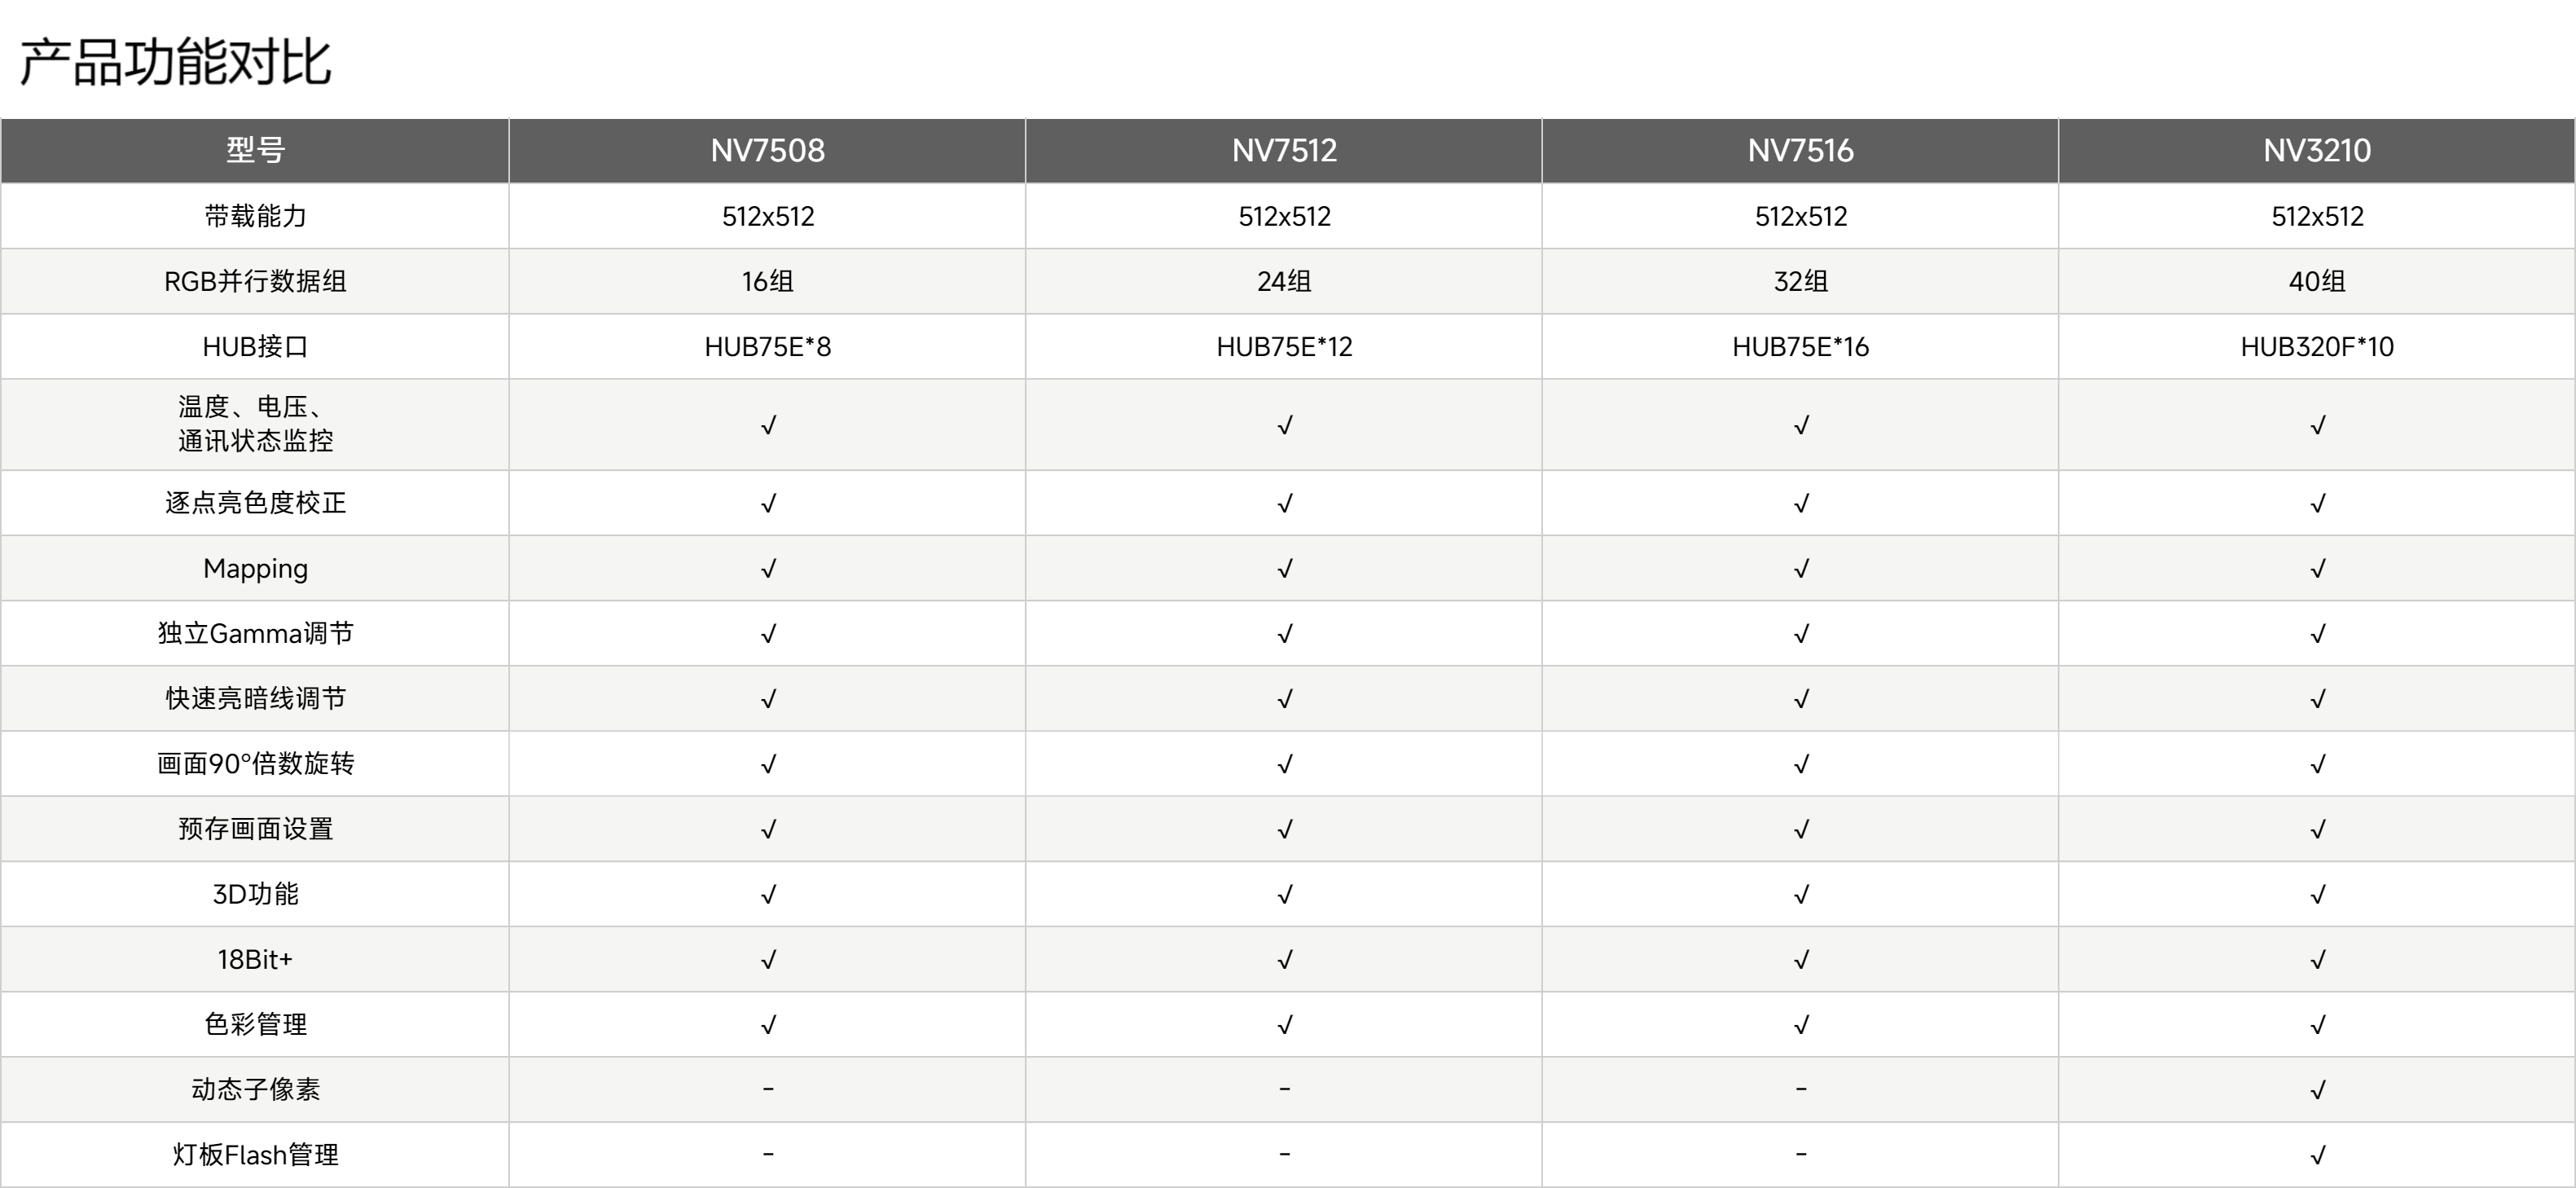
Task: Click the 40组 cell under NV3210
Action: pos(2317,282)
